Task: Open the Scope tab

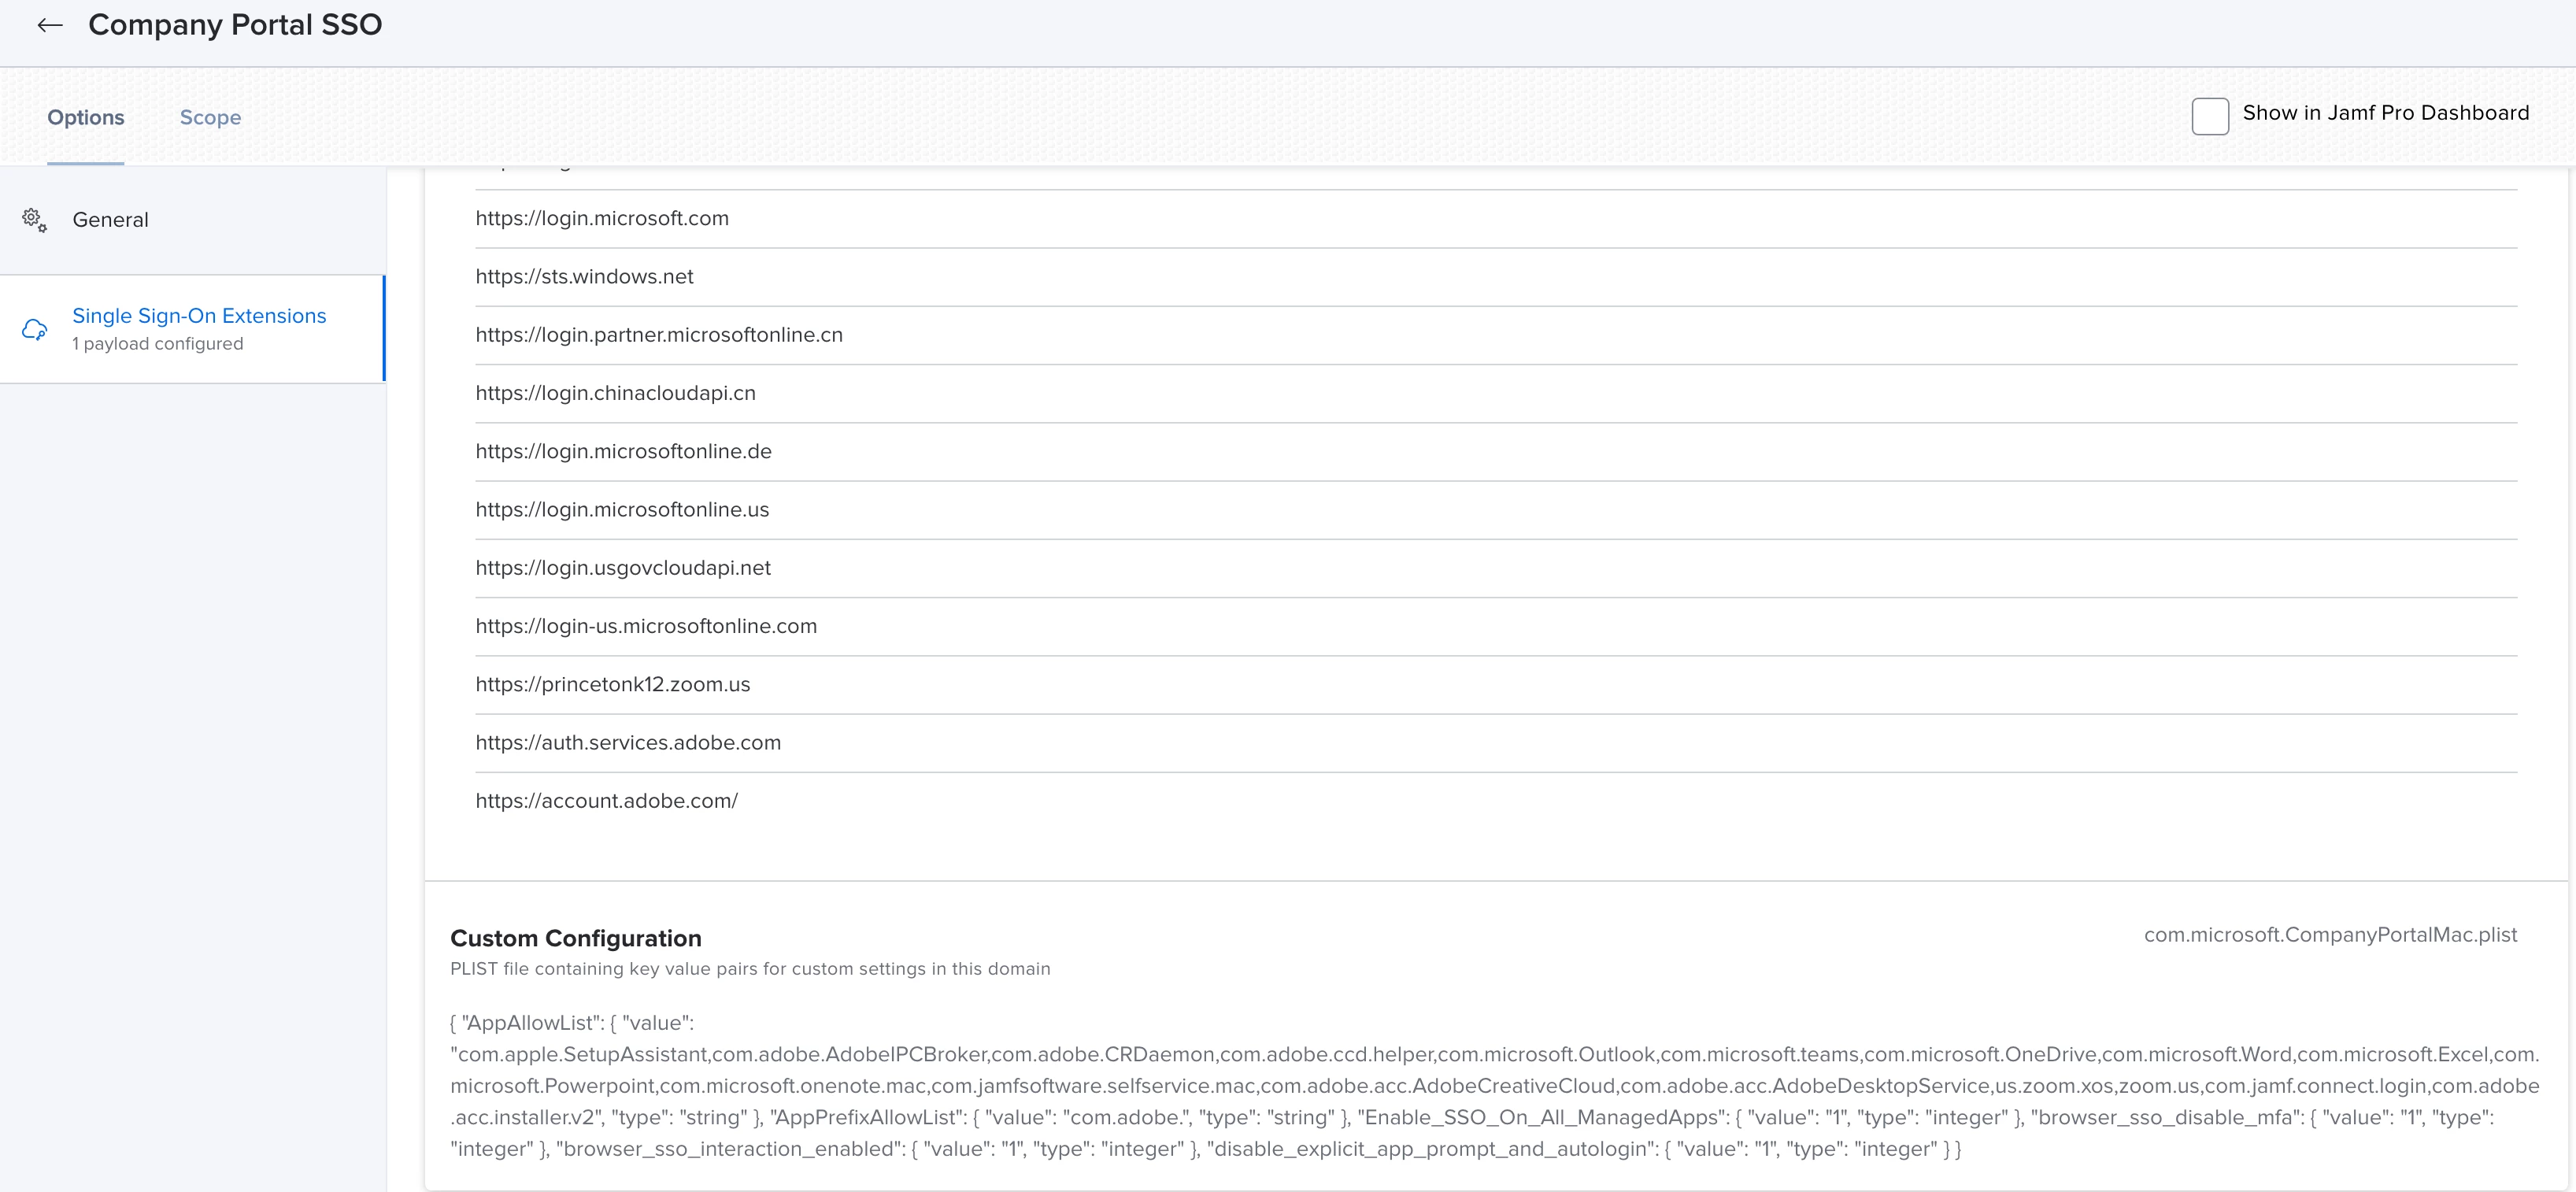Action: point(210,117)
